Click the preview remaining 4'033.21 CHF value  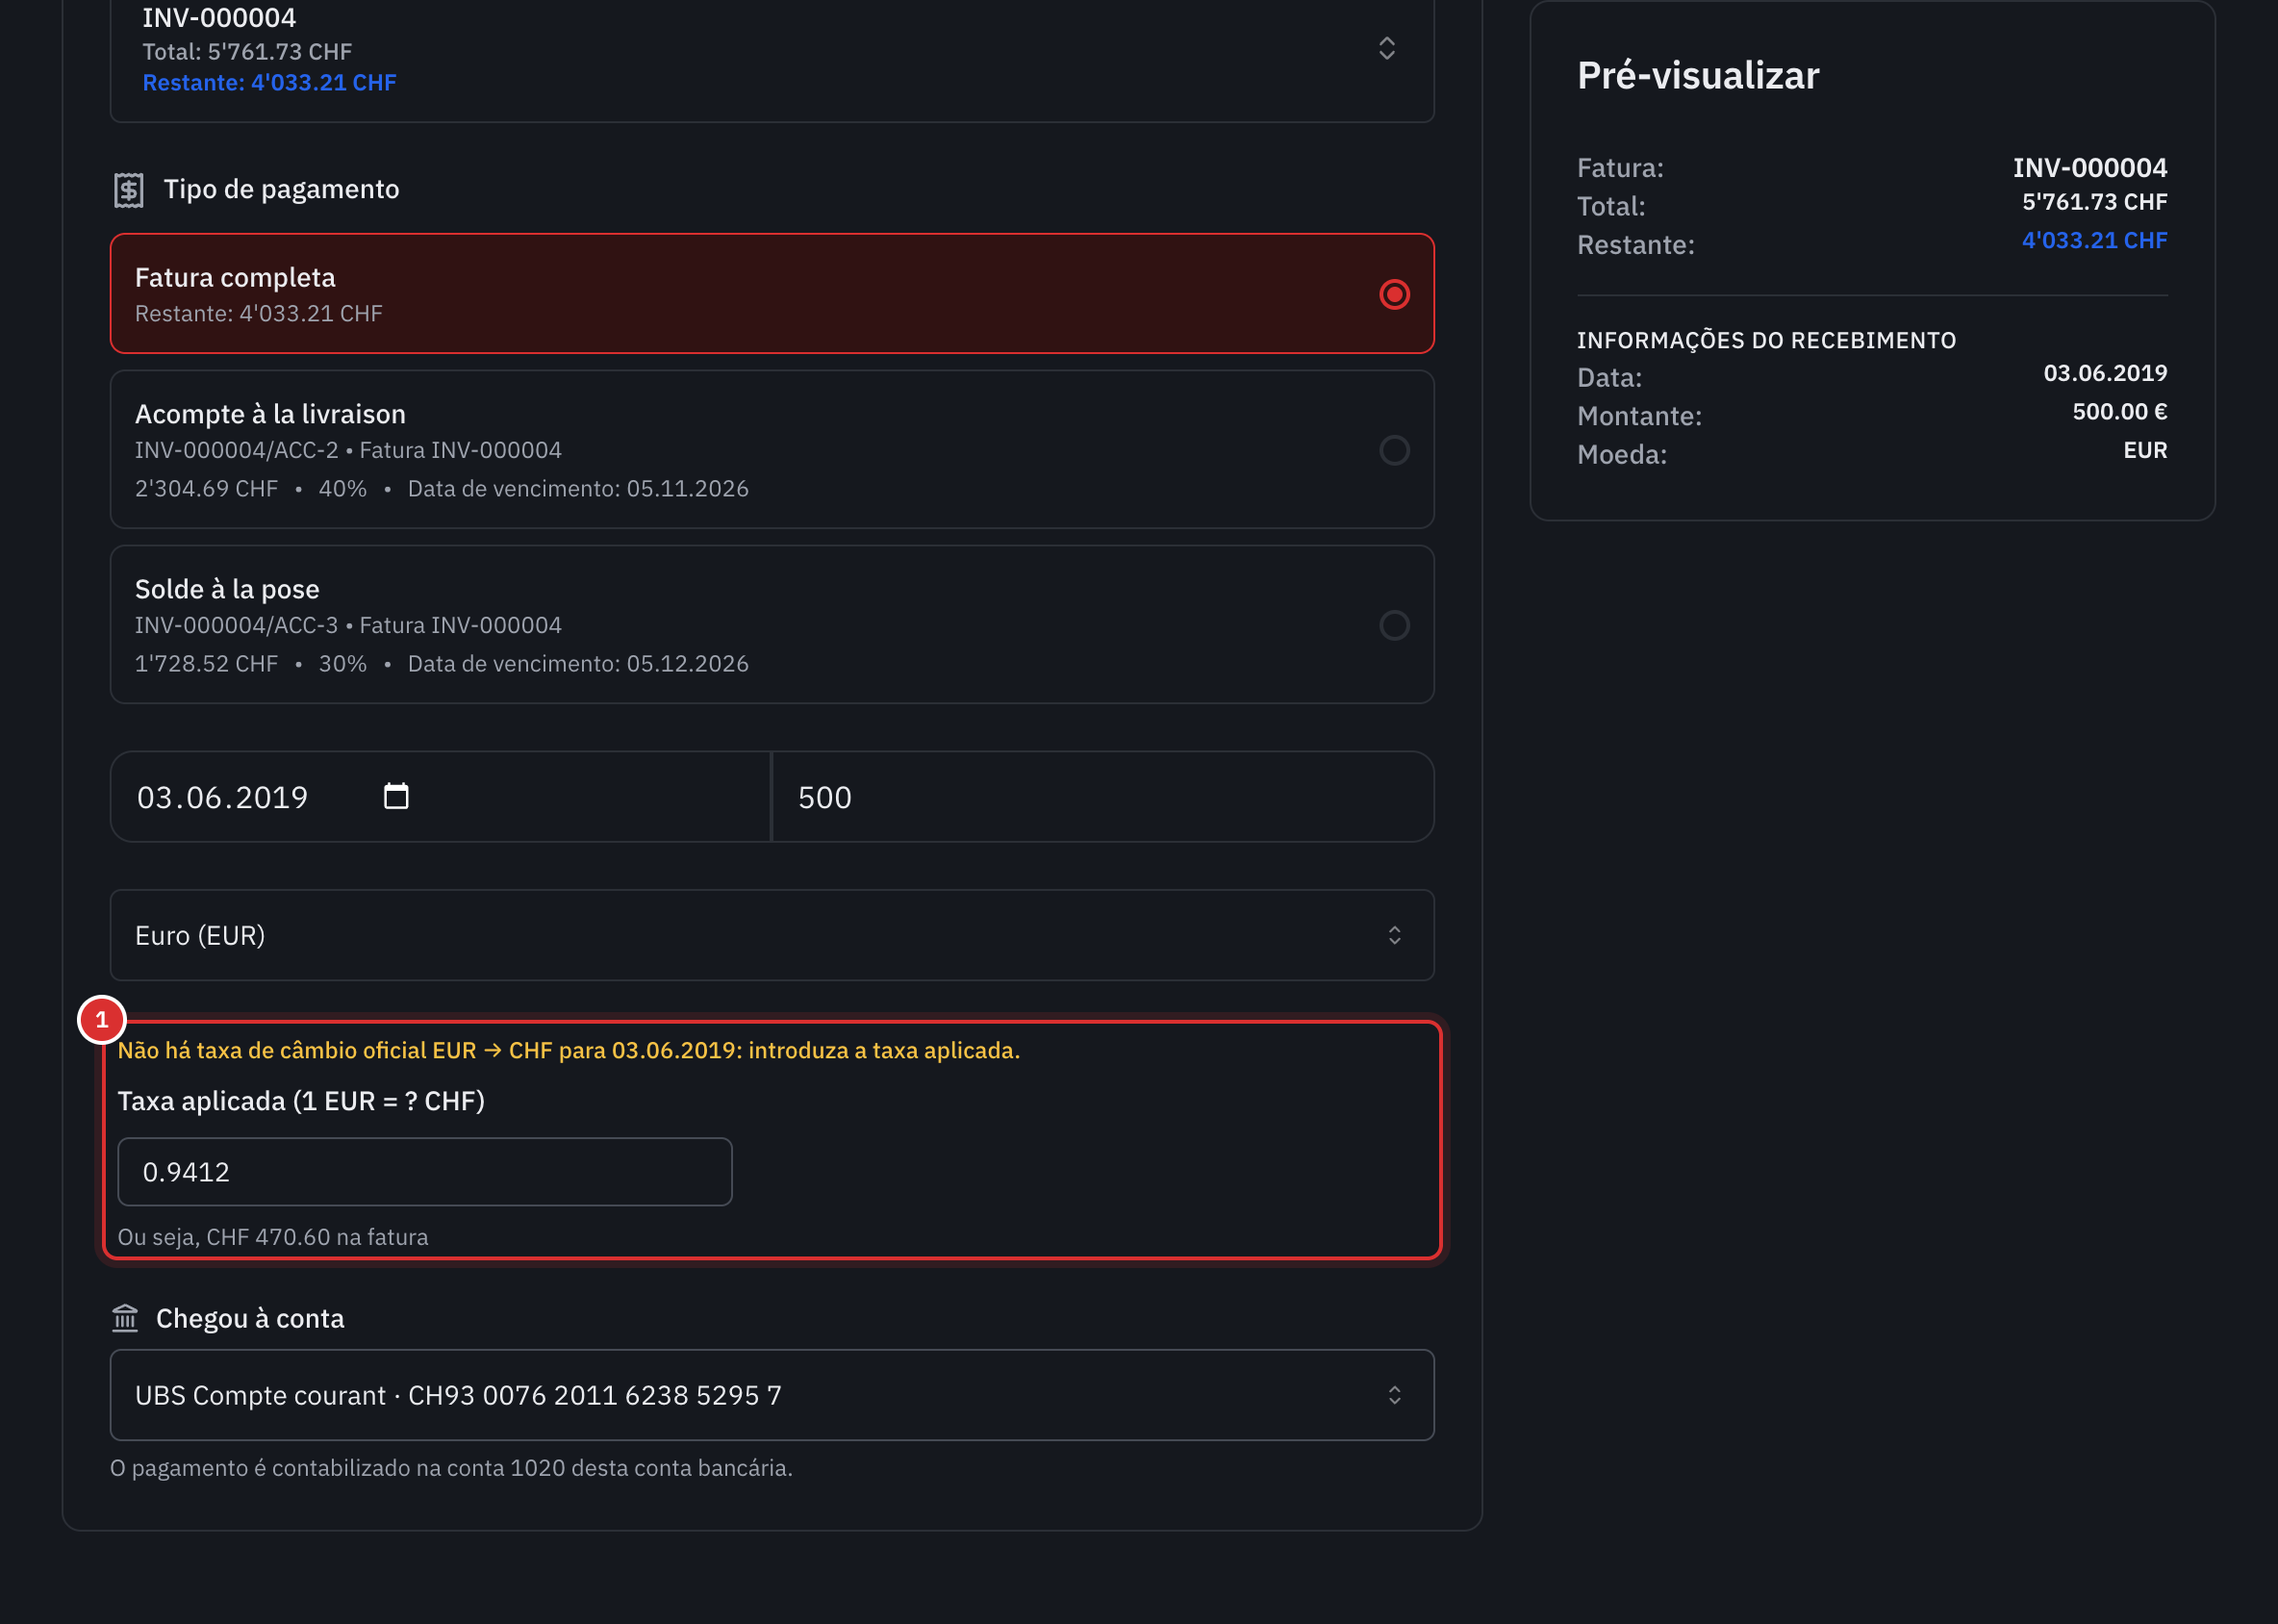pos(2094,240)
